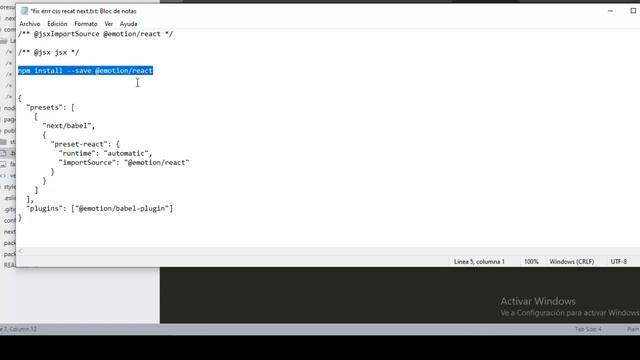
Task: Click 'Column 12' in background editor status bar
Action: (x=23, y=329)
